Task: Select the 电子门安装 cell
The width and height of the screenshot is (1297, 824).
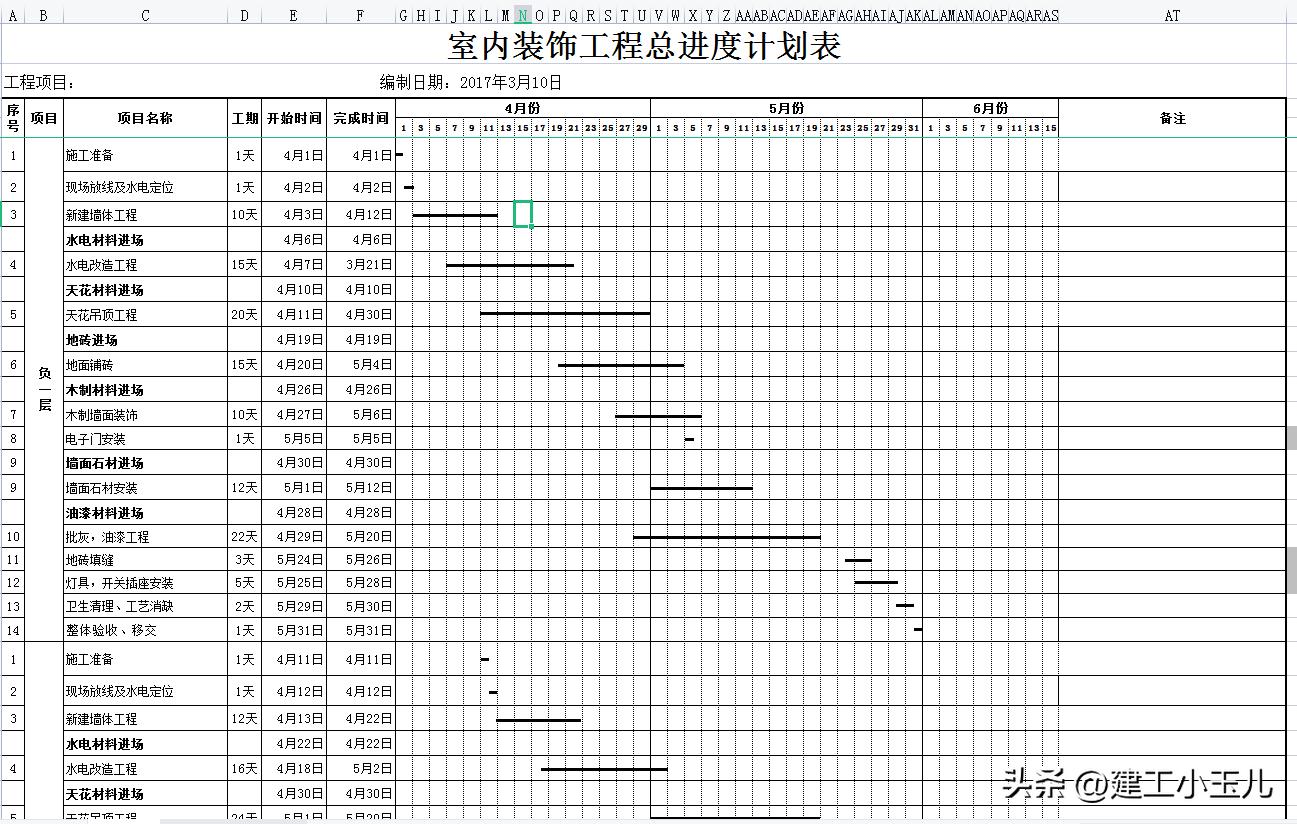Action: click(x=145, y=439)
